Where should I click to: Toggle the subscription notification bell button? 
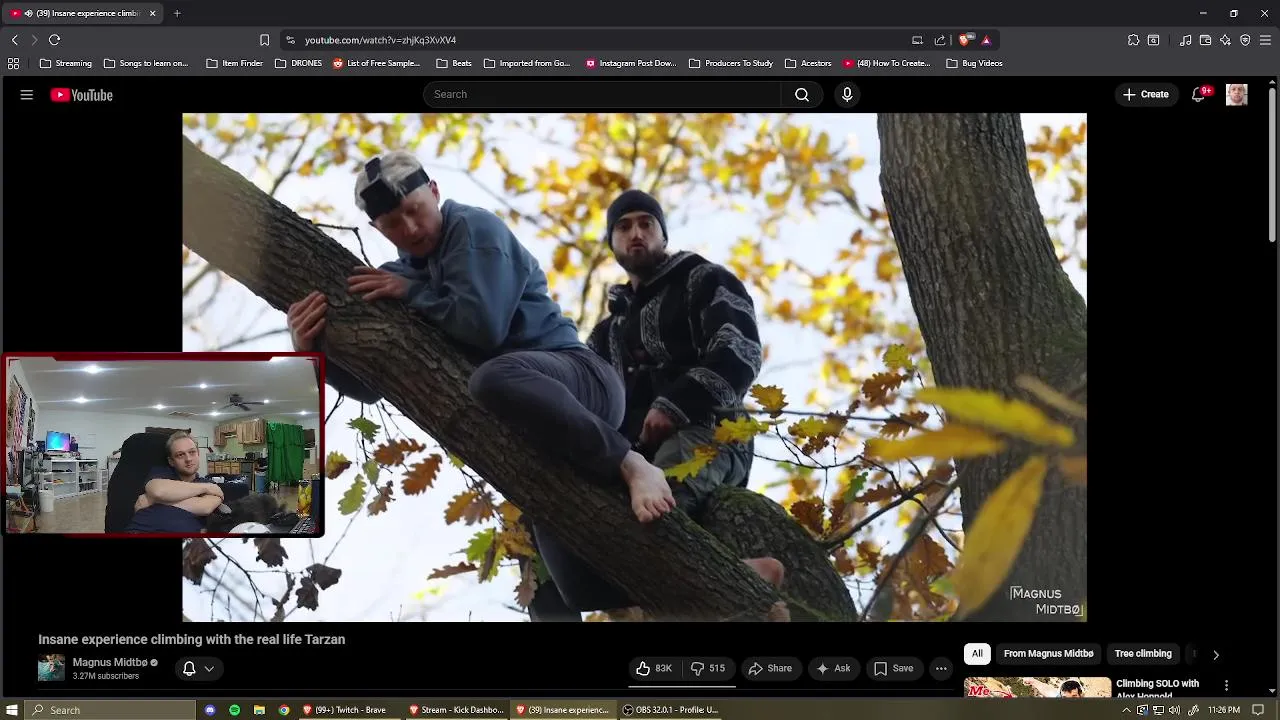coord(198,668)
